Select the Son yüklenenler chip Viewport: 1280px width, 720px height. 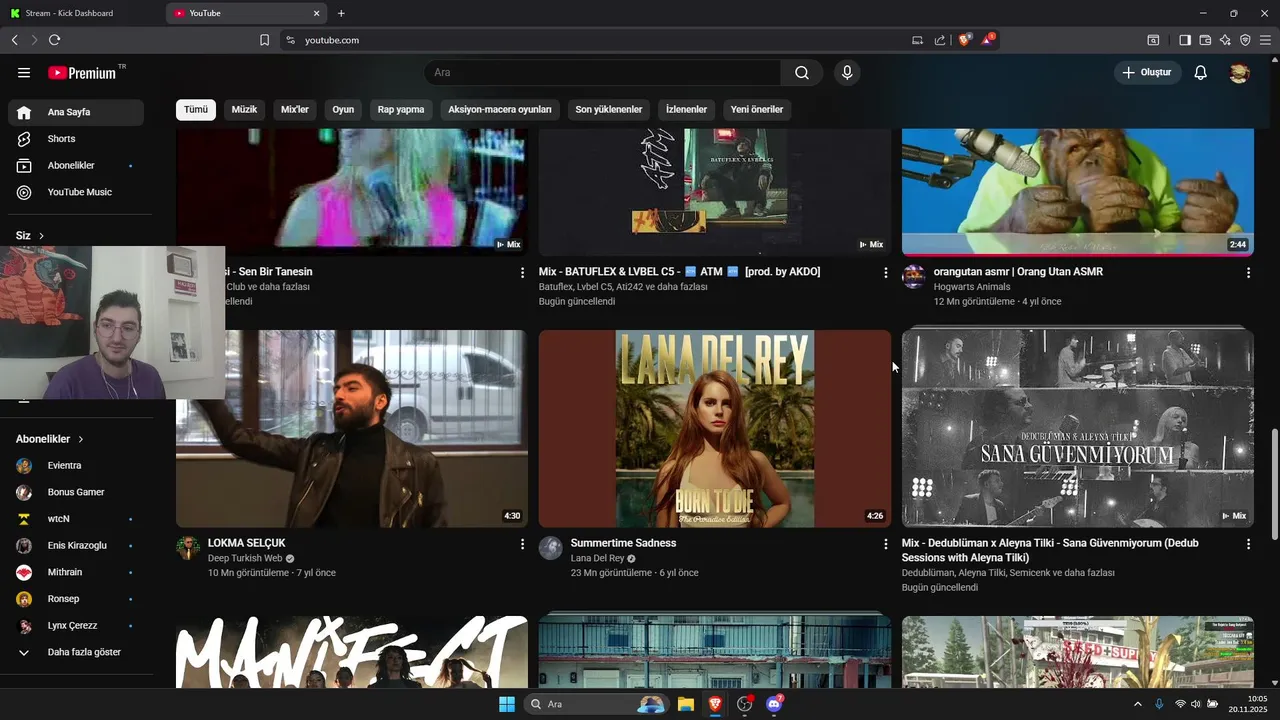click(609, 109)
